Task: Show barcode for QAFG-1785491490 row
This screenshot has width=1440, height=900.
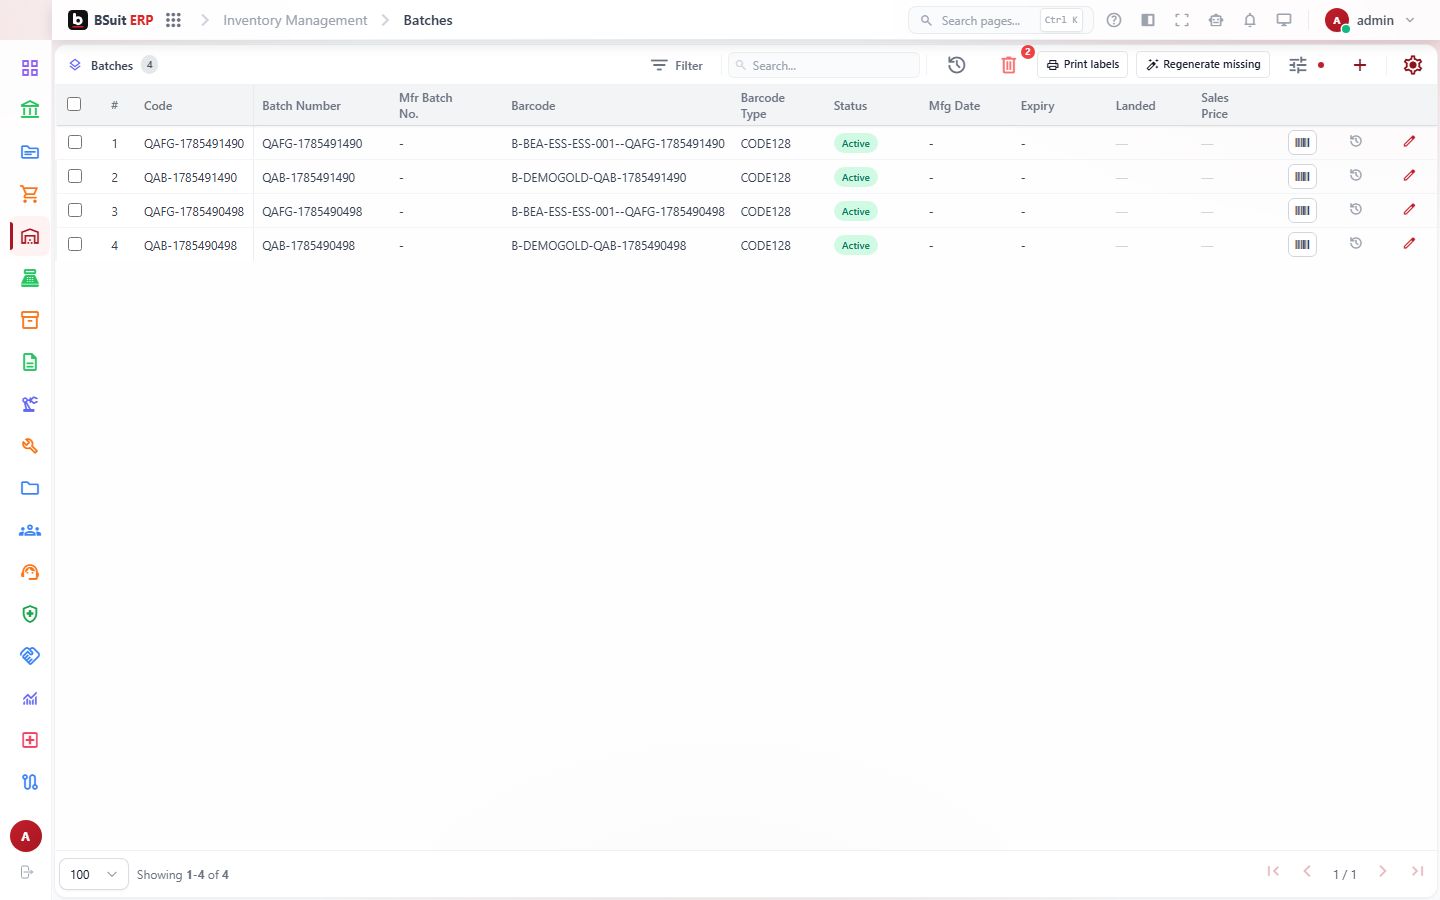Action: click(x=1302, y=143)
